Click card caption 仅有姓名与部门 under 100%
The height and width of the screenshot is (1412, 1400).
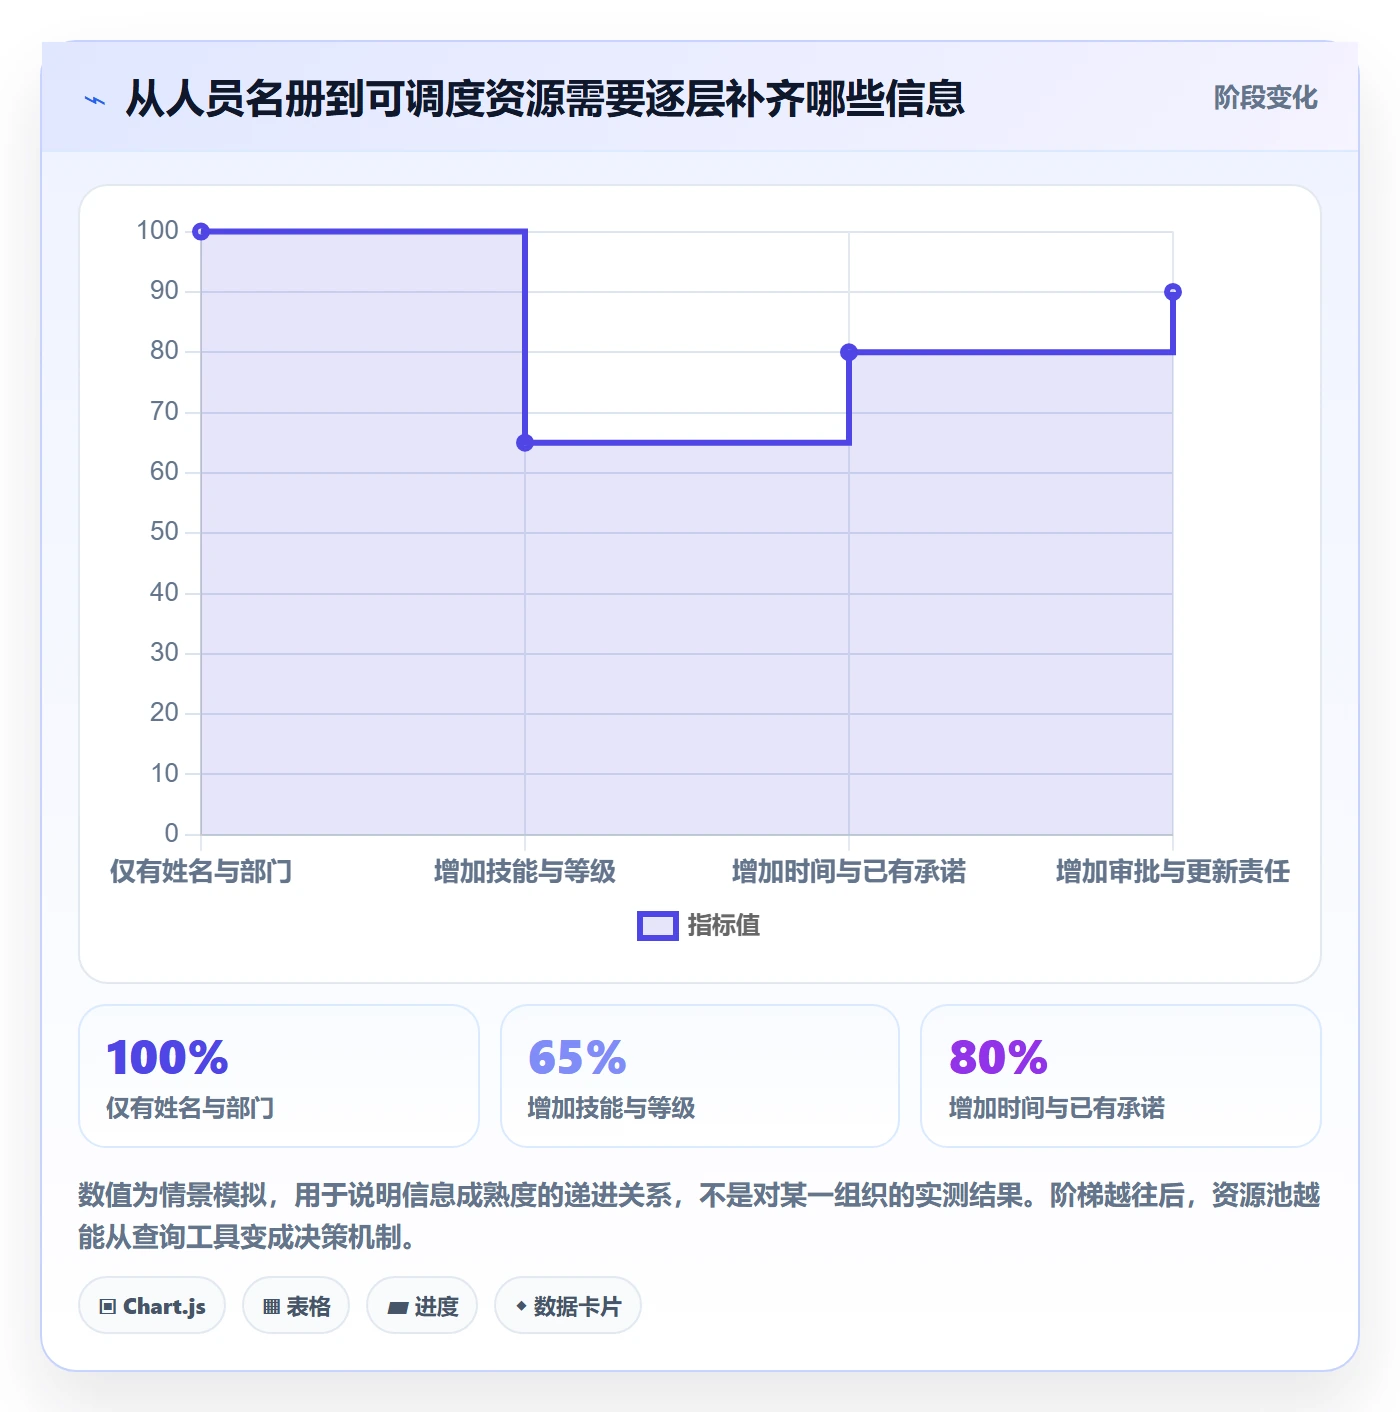(x=190, y=1108)
